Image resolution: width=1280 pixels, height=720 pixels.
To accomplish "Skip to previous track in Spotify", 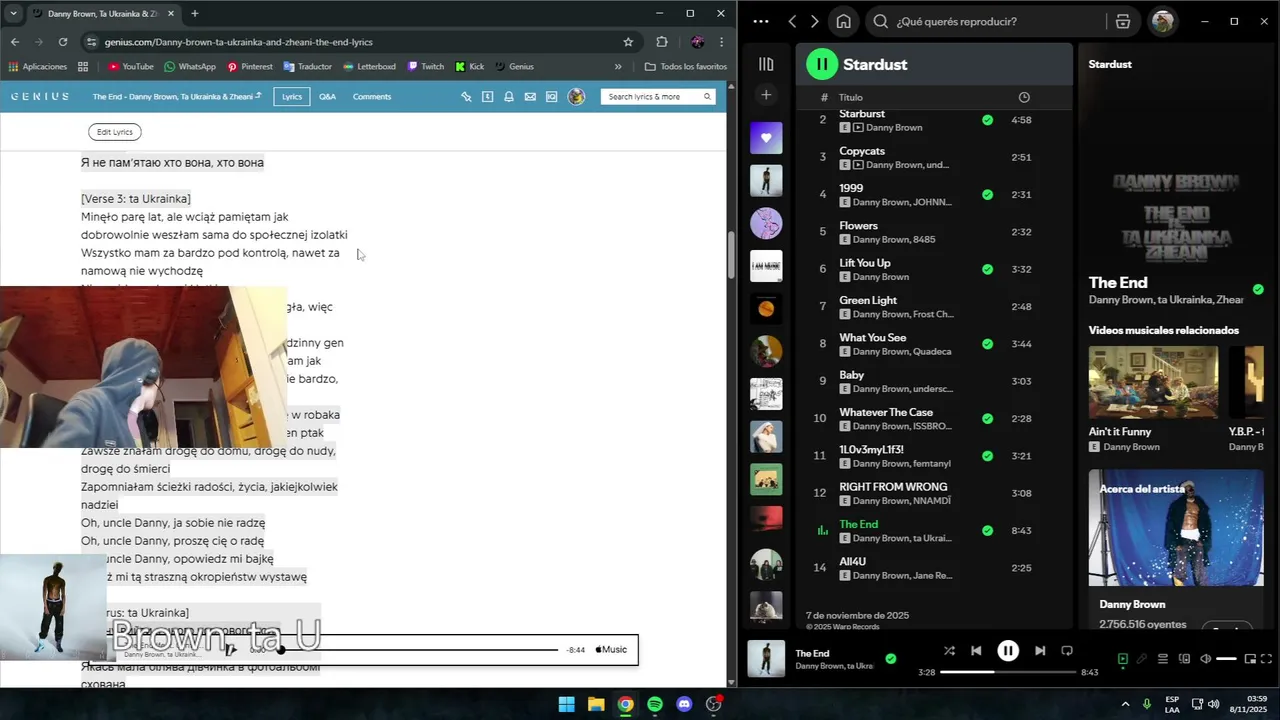I will pyautogui.click(x=976, y=651).
